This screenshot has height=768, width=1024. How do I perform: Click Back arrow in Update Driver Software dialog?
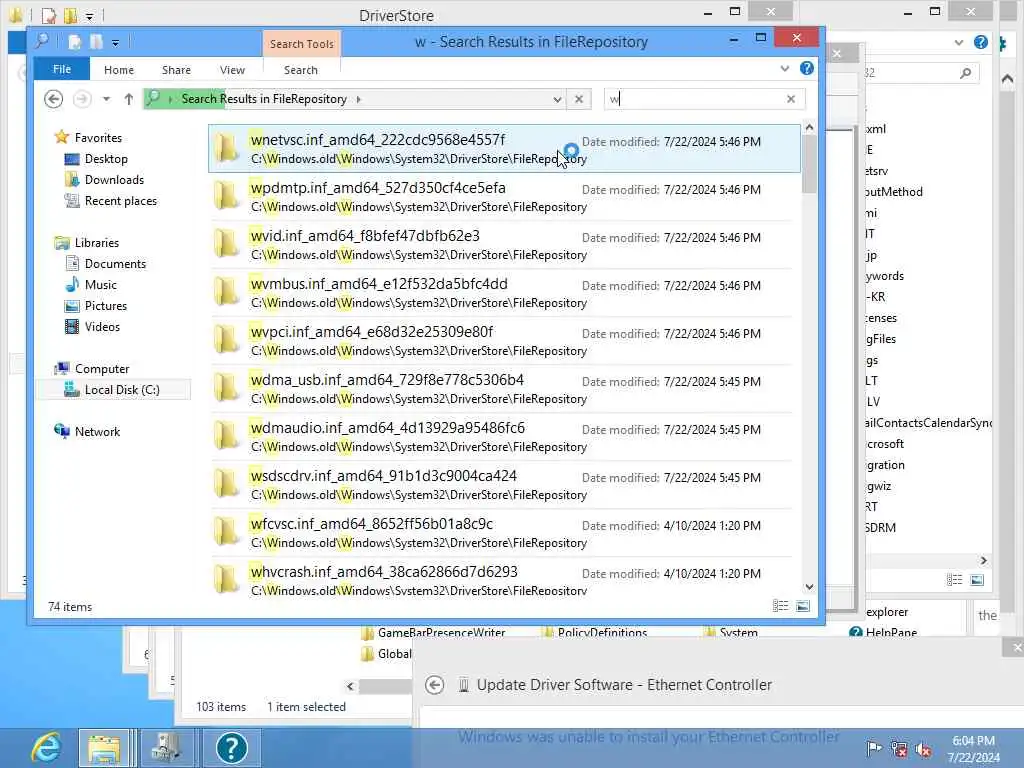point(434,685)
